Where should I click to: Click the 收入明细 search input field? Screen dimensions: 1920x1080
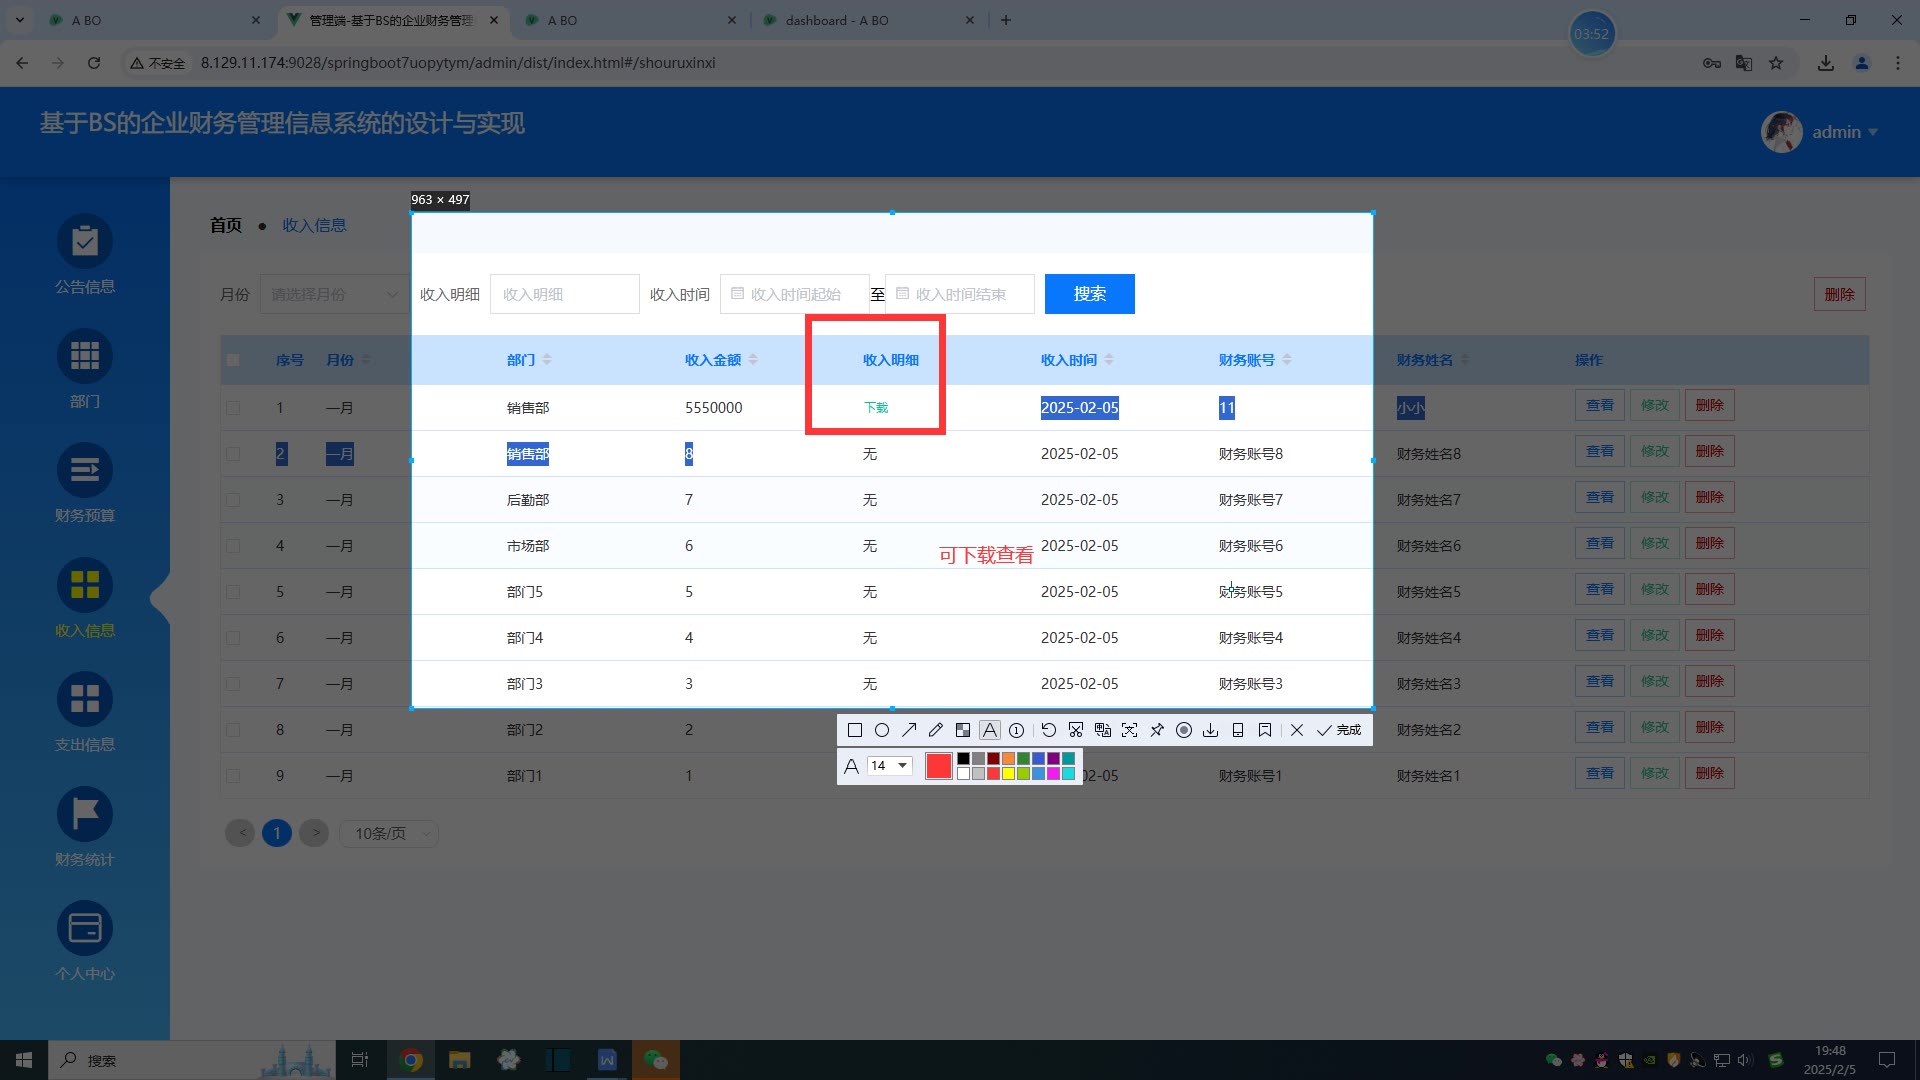click(564, 294)
